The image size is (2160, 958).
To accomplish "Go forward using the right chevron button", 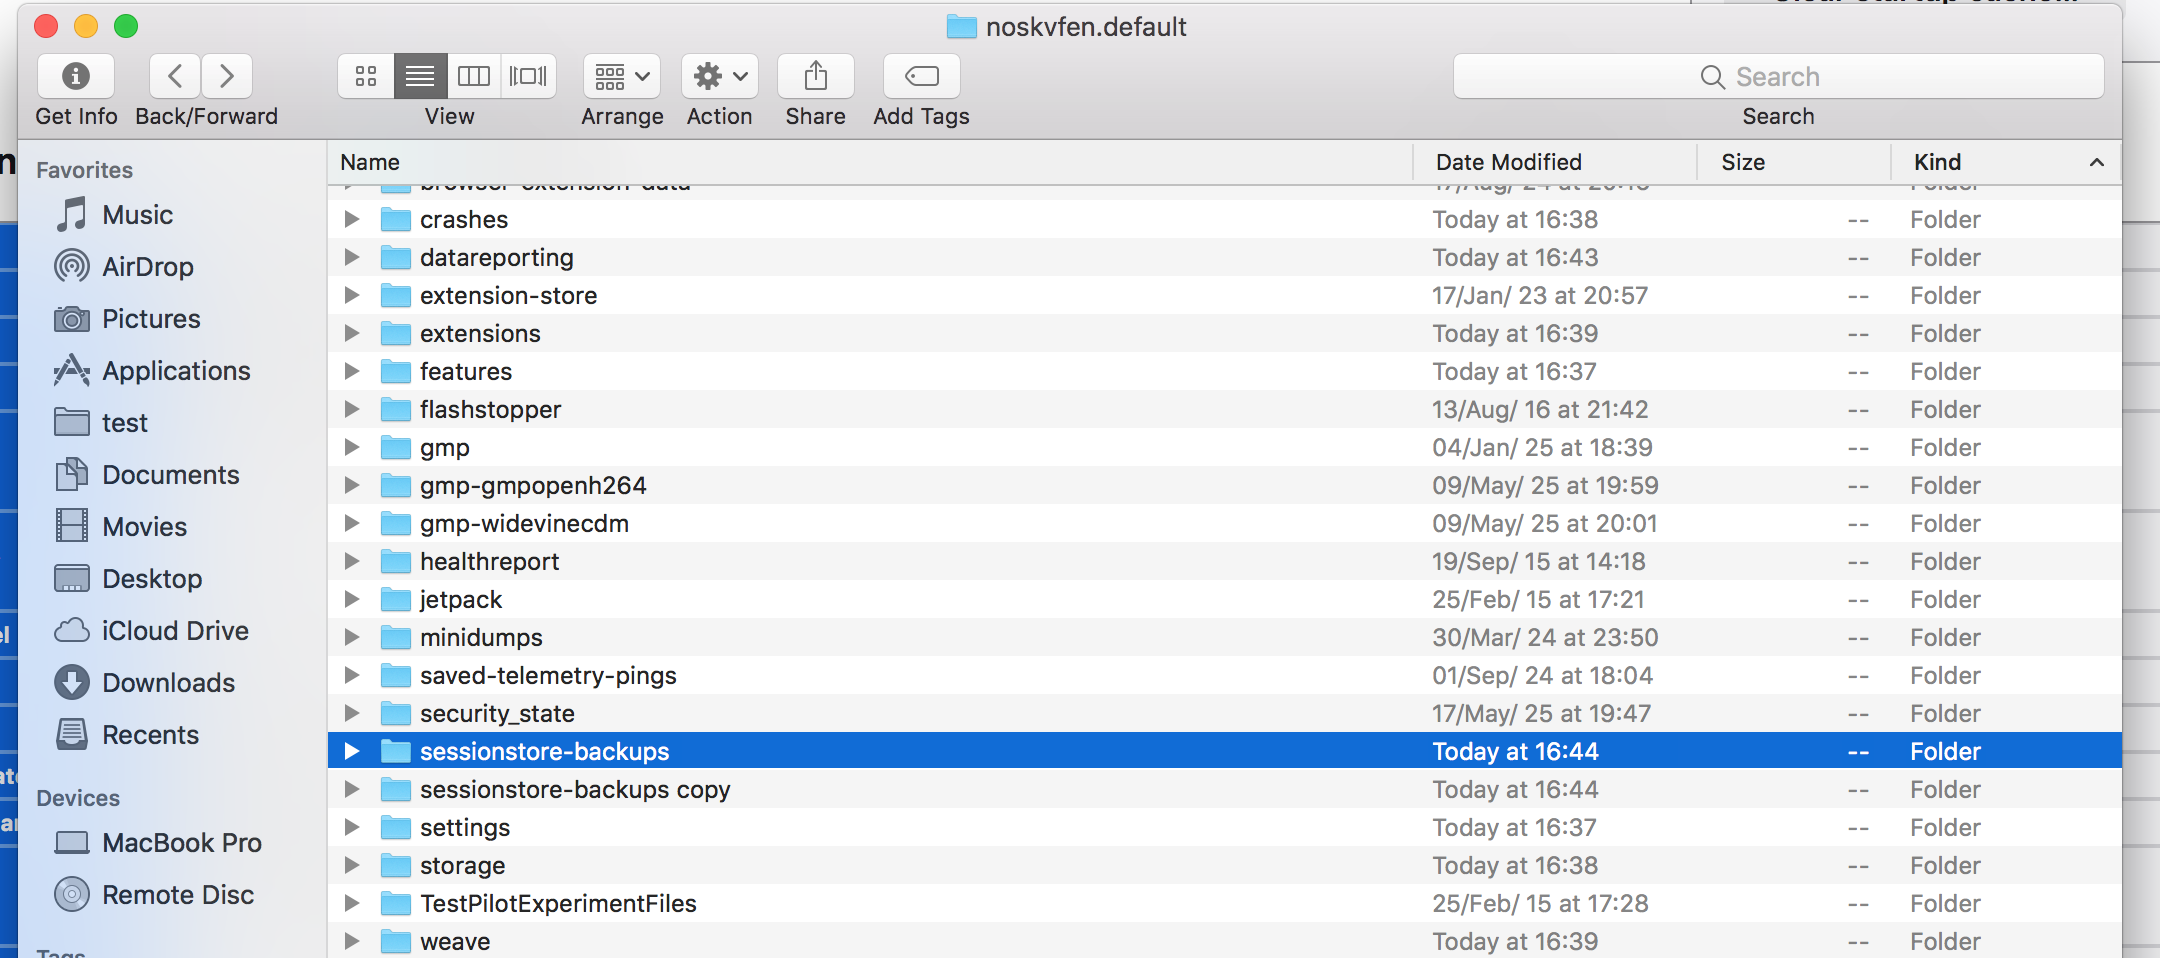I will [x=227, y=77].
